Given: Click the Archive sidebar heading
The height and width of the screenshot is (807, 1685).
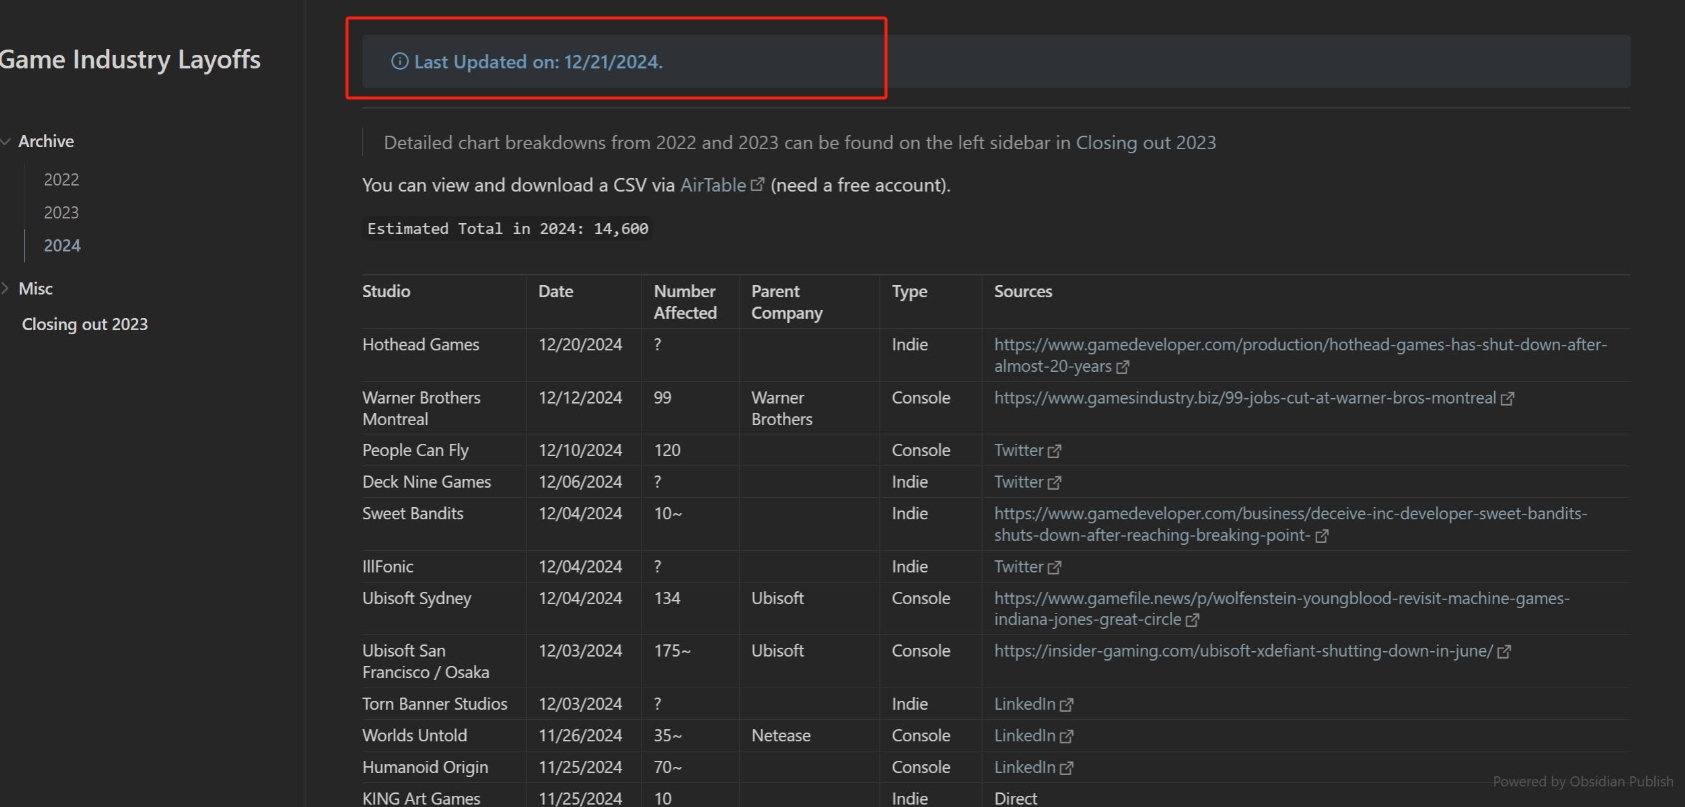Looking at the screenshot, I should [x=46, y=141].
